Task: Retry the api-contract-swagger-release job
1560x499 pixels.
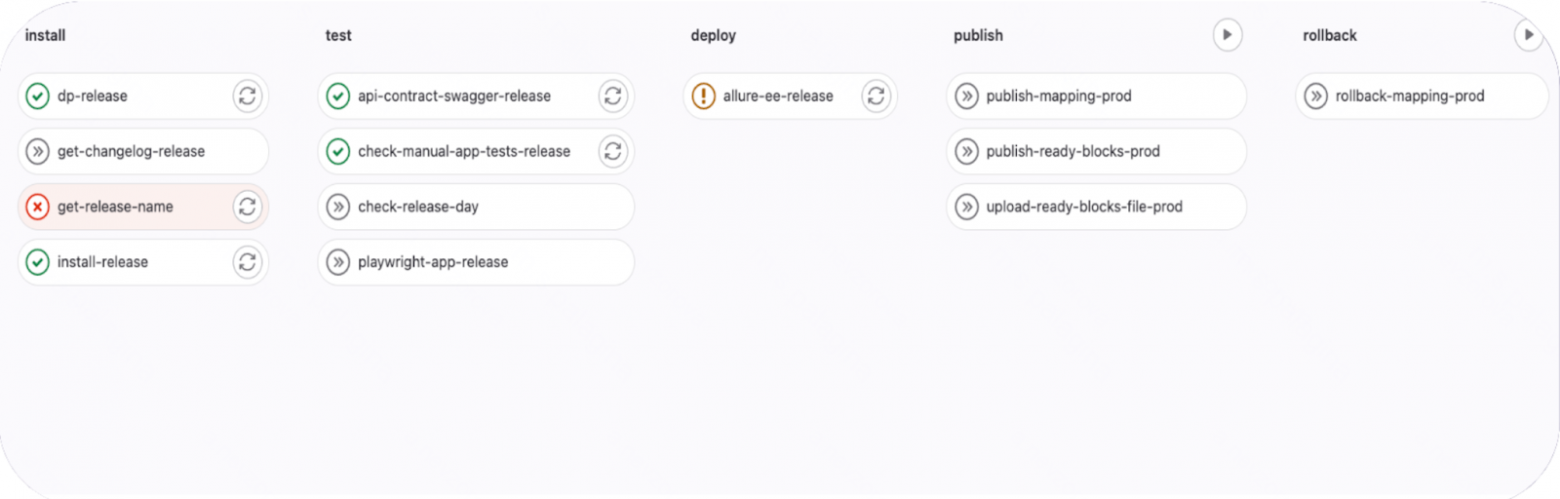Action: click(612, 96)
